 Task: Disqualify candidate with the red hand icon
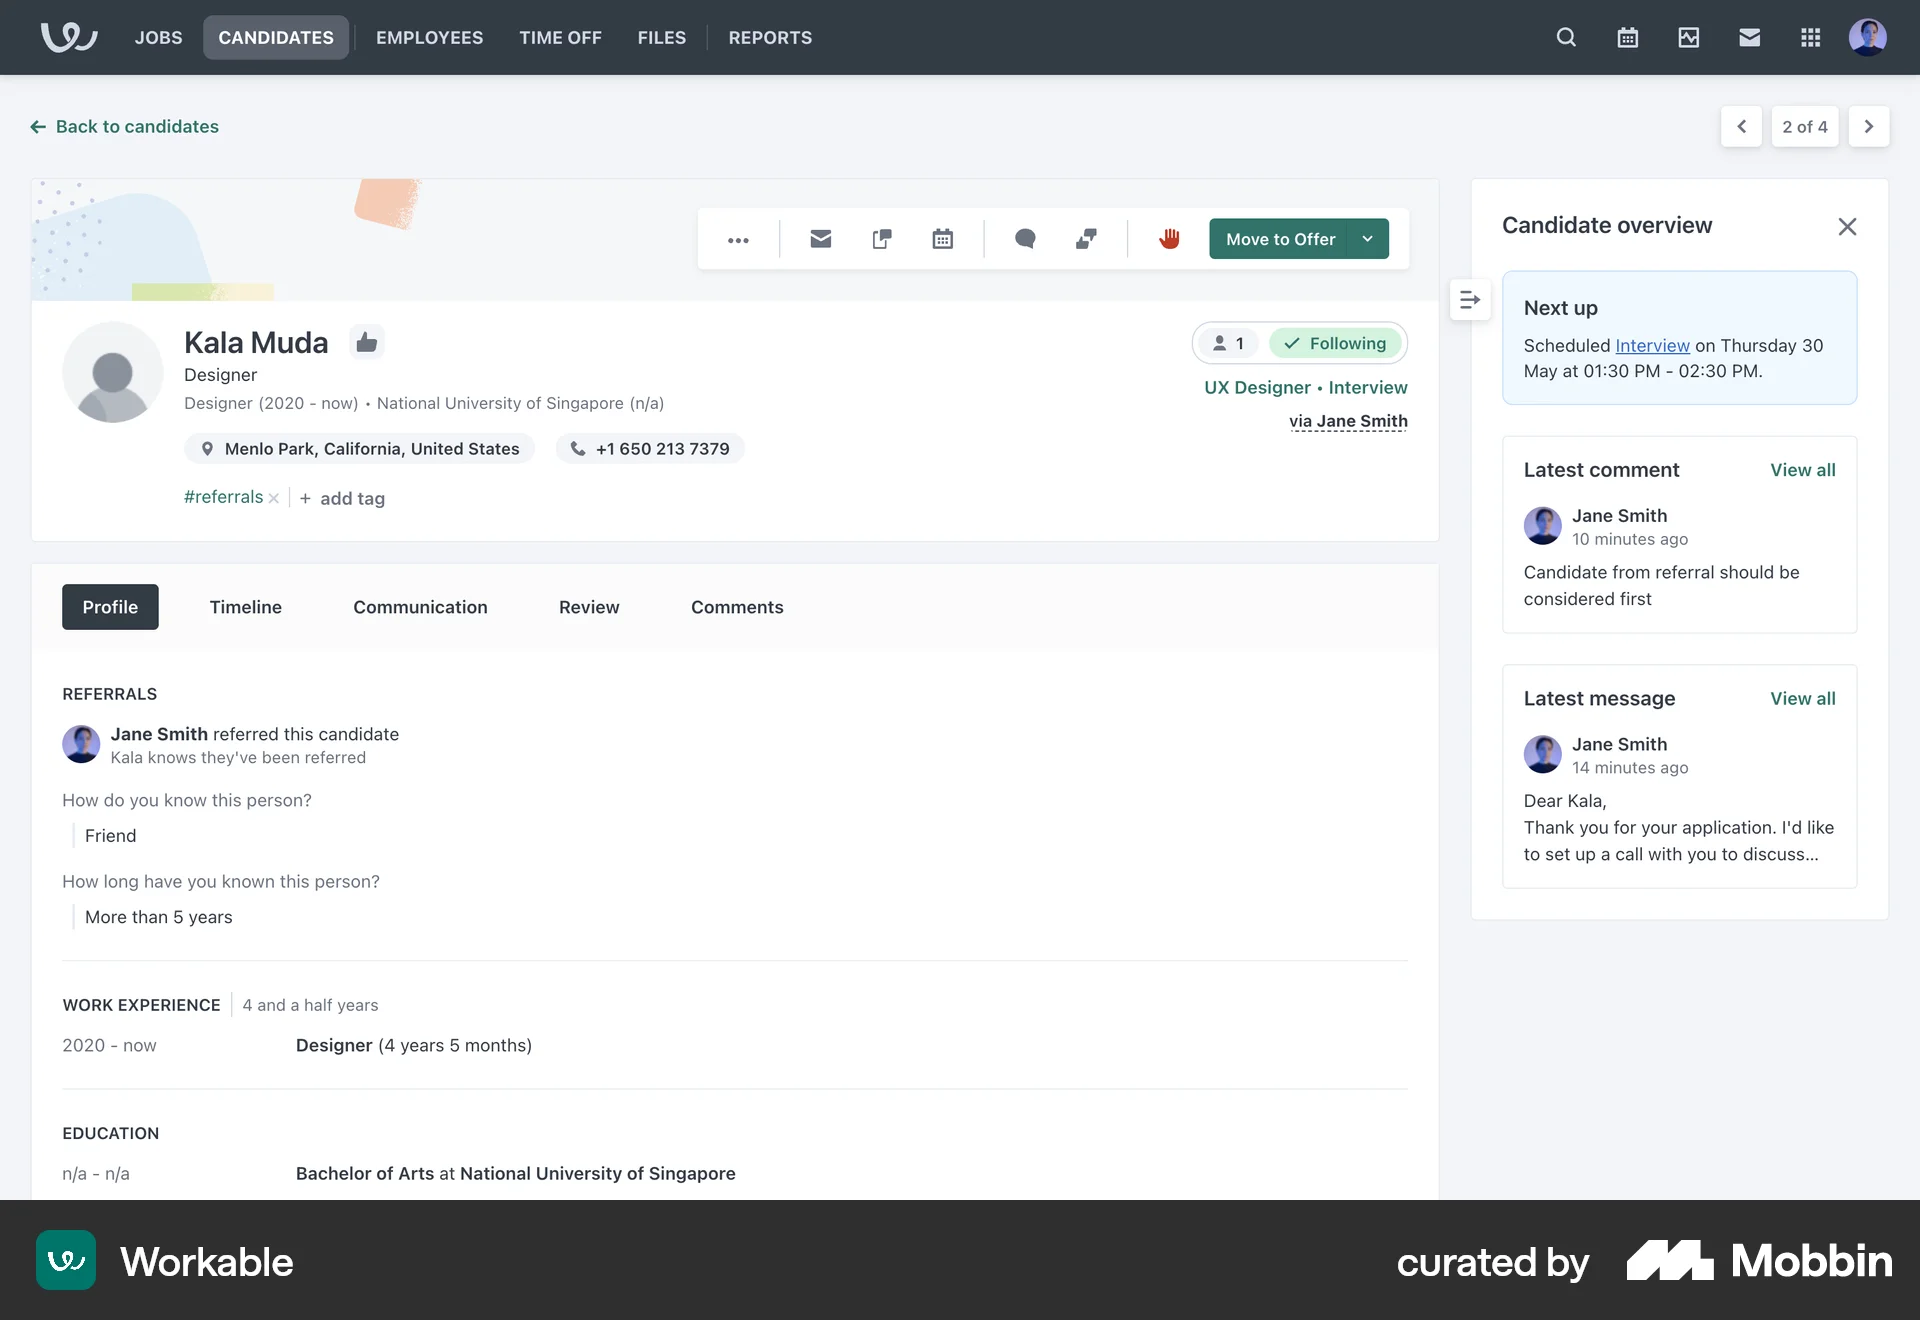coord(1169,239)
